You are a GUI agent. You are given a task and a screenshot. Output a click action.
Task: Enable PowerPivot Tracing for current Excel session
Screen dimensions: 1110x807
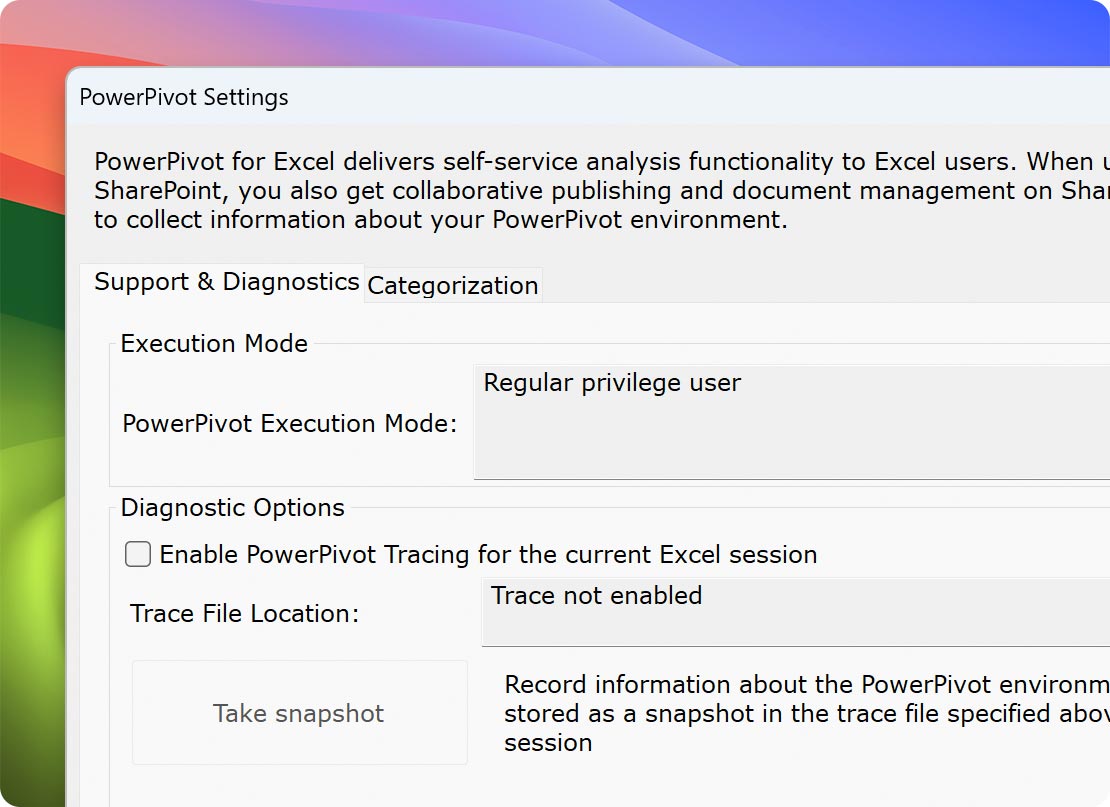(137, 553)
